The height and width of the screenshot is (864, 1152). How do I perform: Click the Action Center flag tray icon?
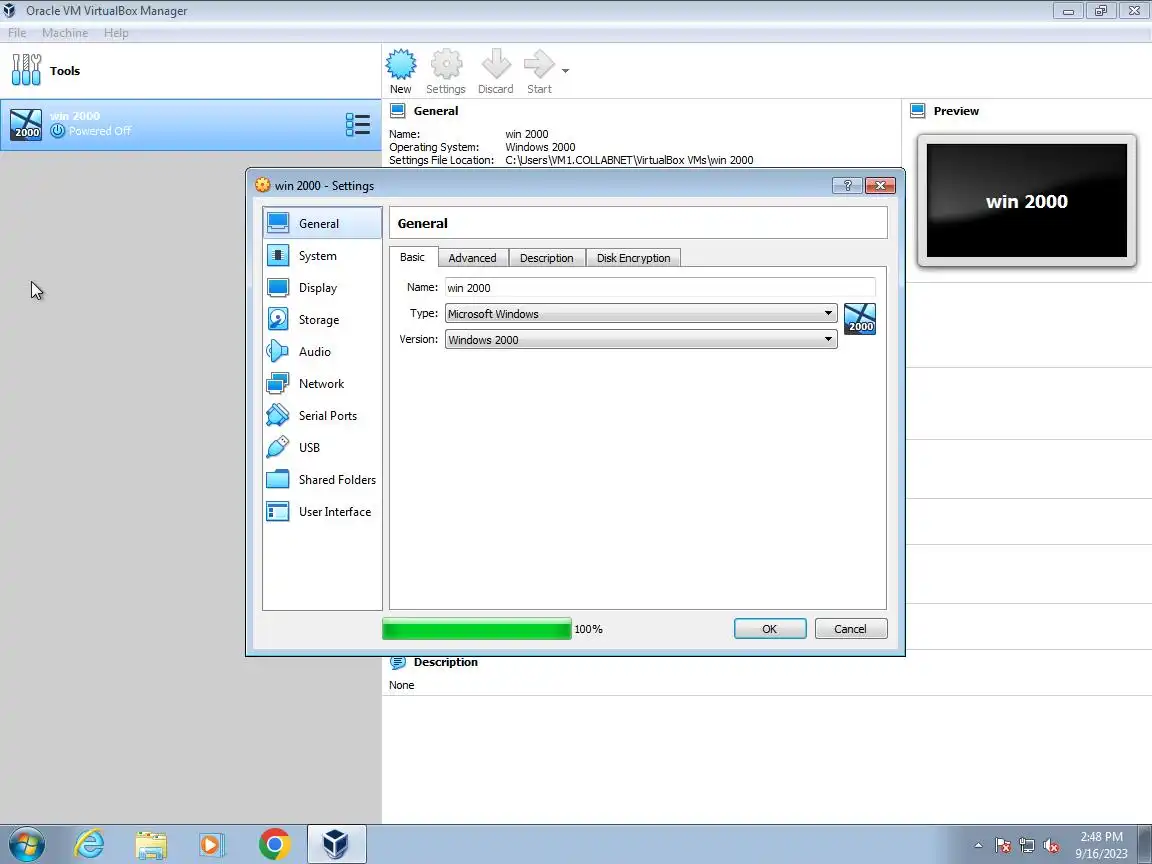click(1003, 846)
